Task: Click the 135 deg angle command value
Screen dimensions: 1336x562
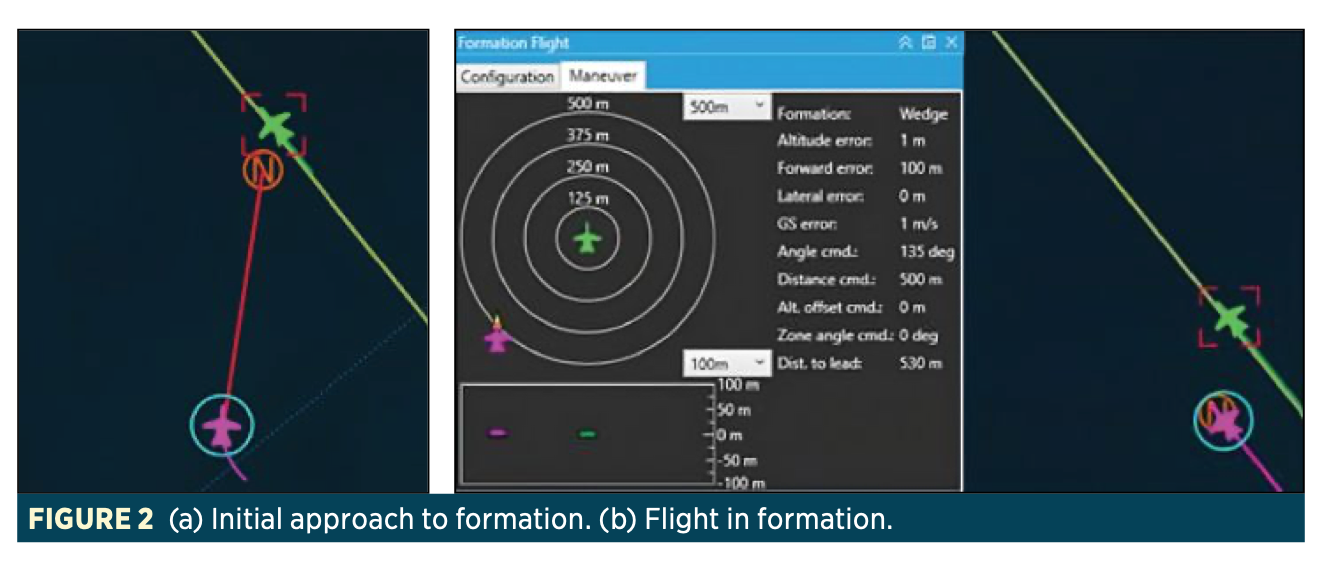Action: pos(926,252)
